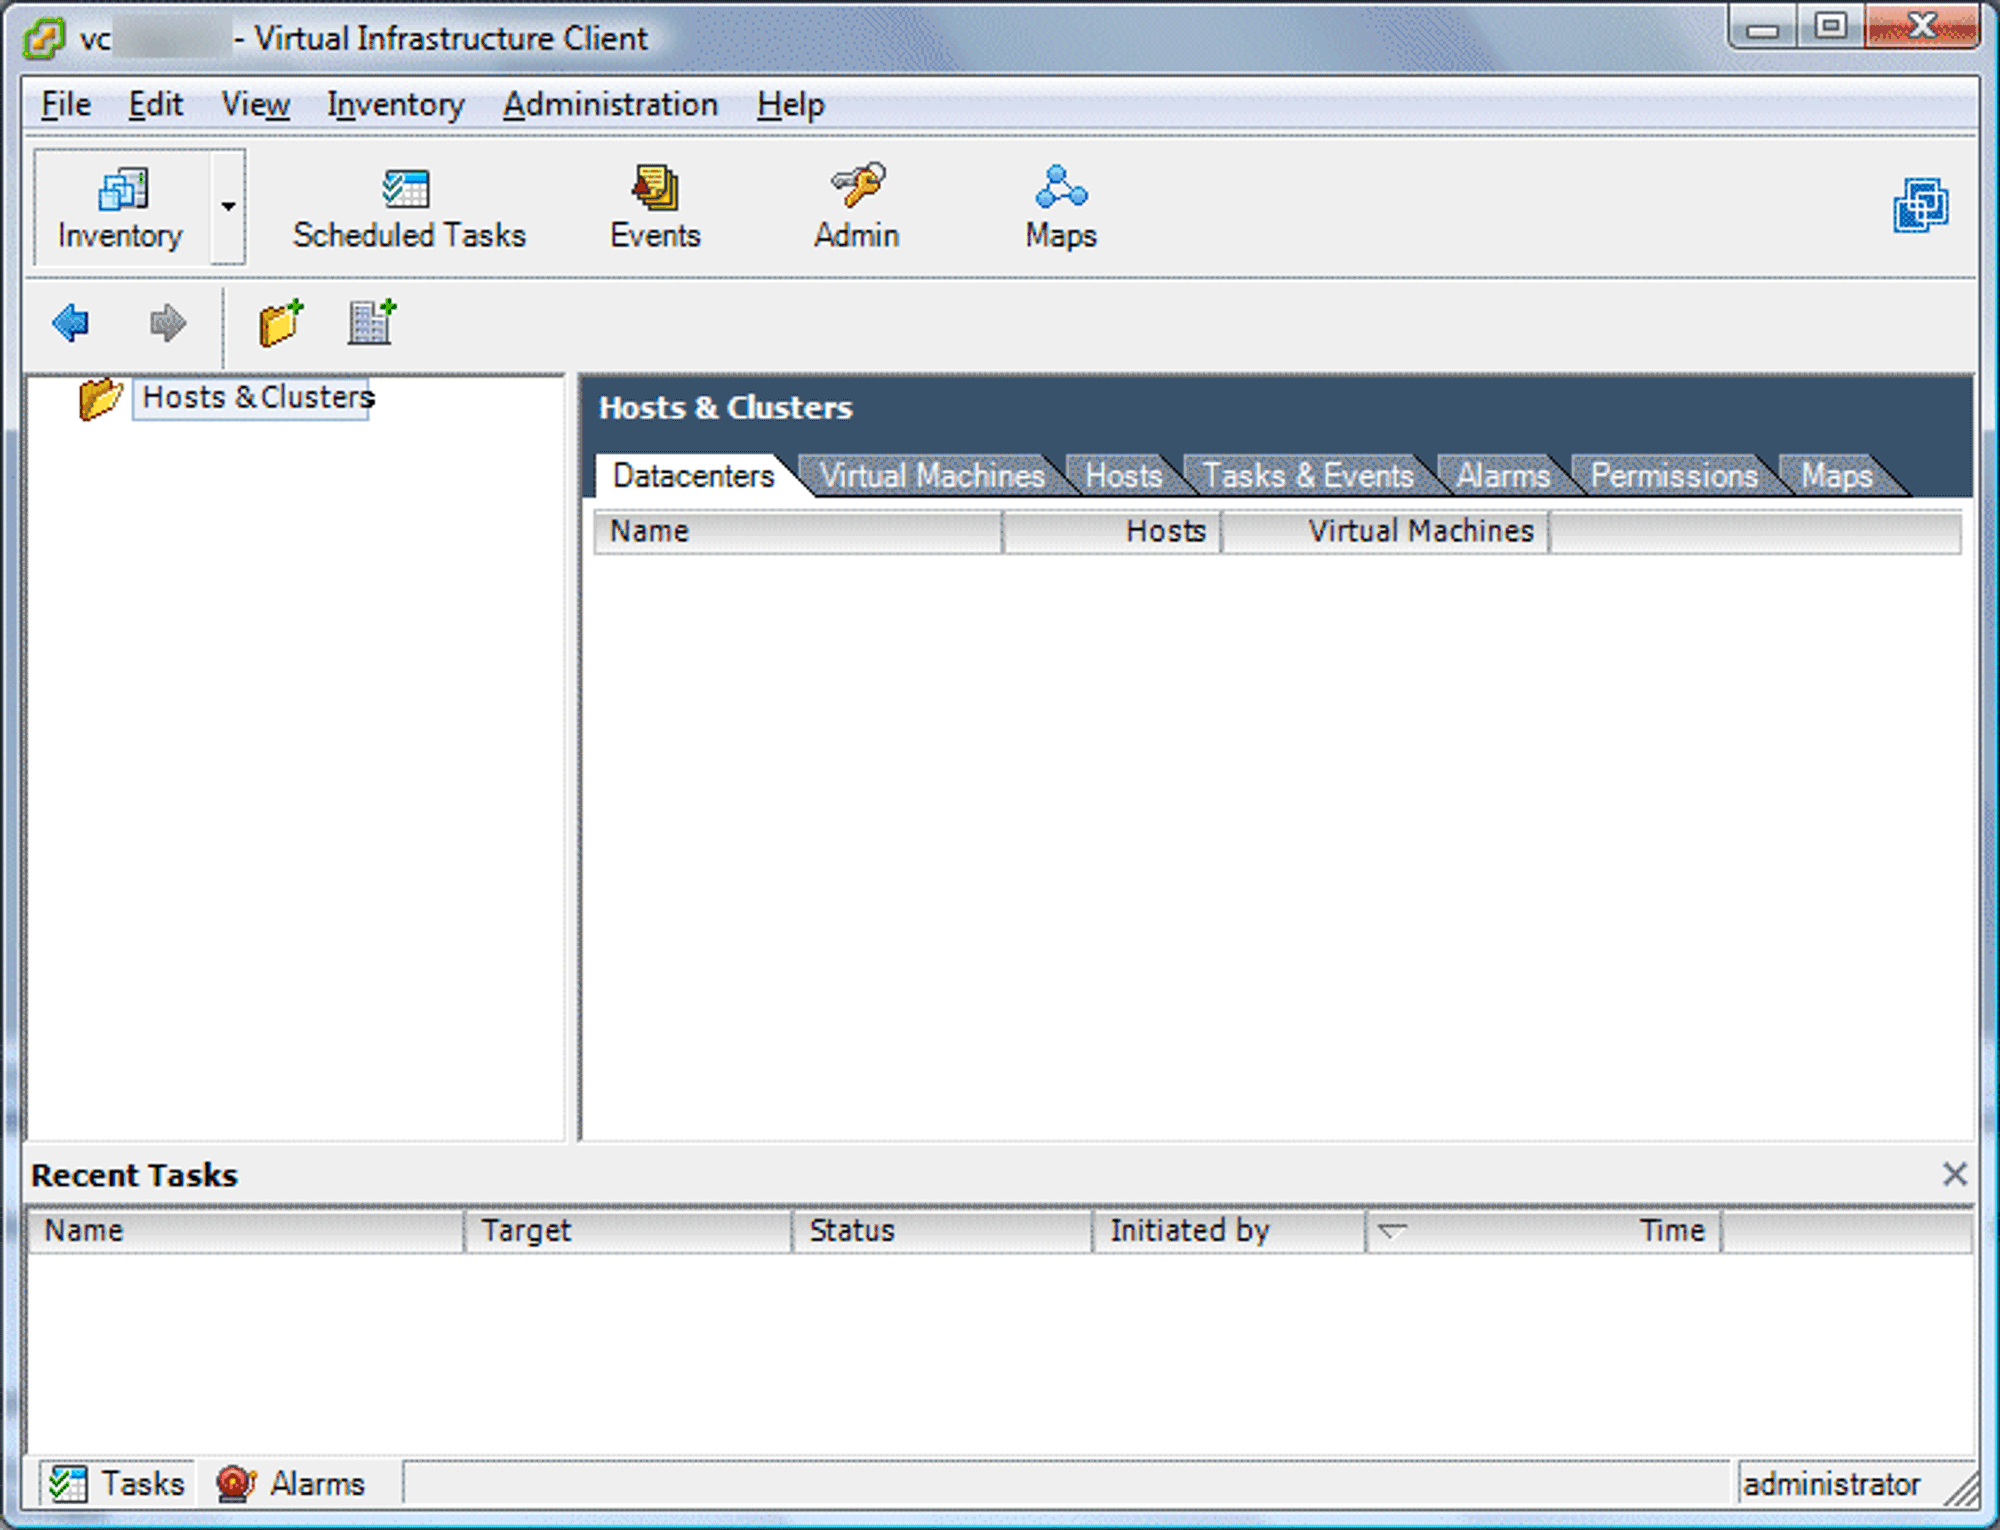This screenshot has width=2000, height=1530.
Task: Maximize the Virtual Infrastructure Client window
Action: click(x=1830, y=26)
